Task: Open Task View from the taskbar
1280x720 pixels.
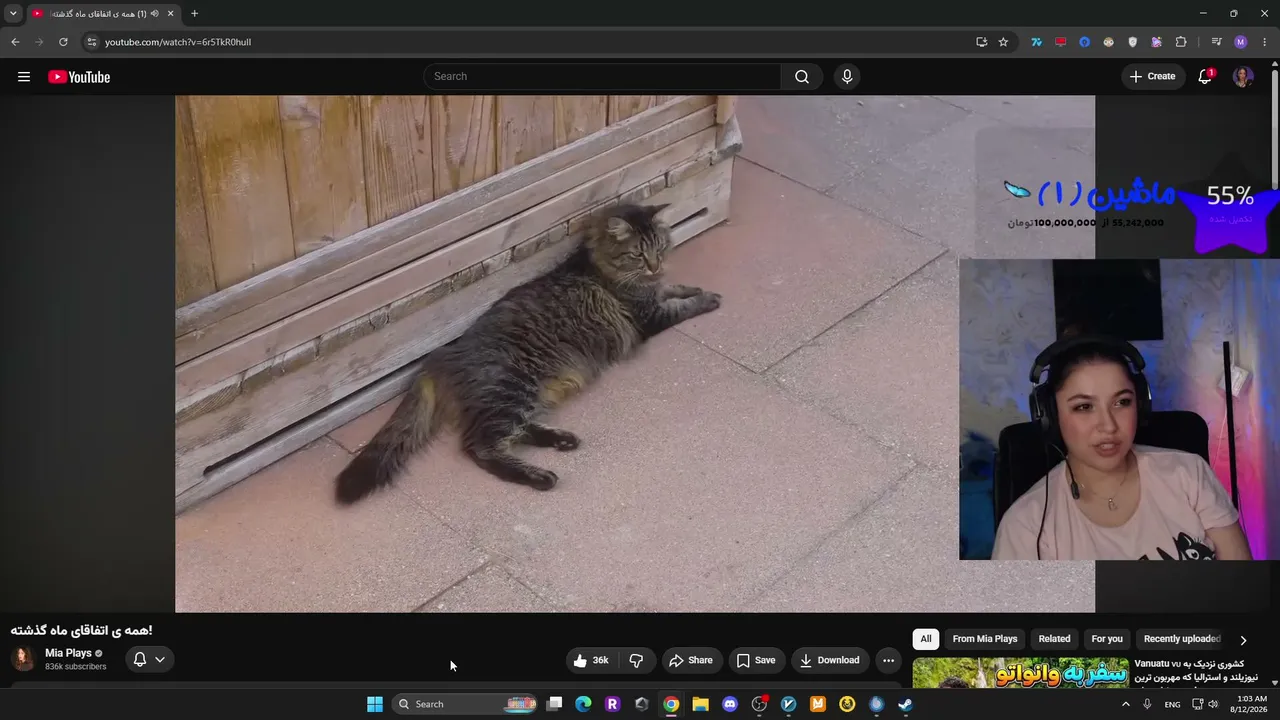Action: point(555,704)
